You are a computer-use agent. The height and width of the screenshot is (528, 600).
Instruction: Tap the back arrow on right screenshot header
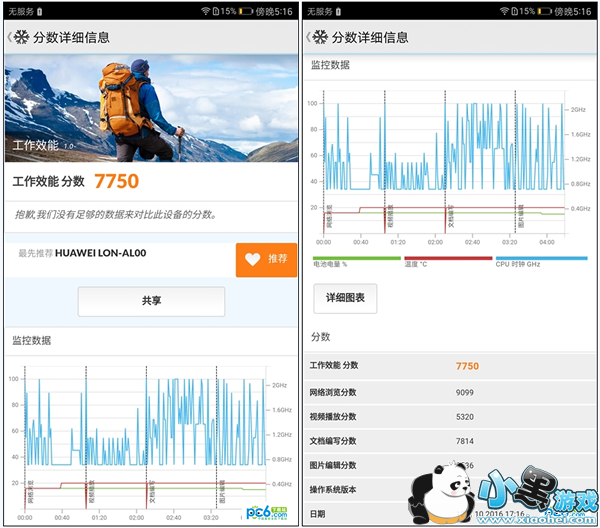click(308, 37)
